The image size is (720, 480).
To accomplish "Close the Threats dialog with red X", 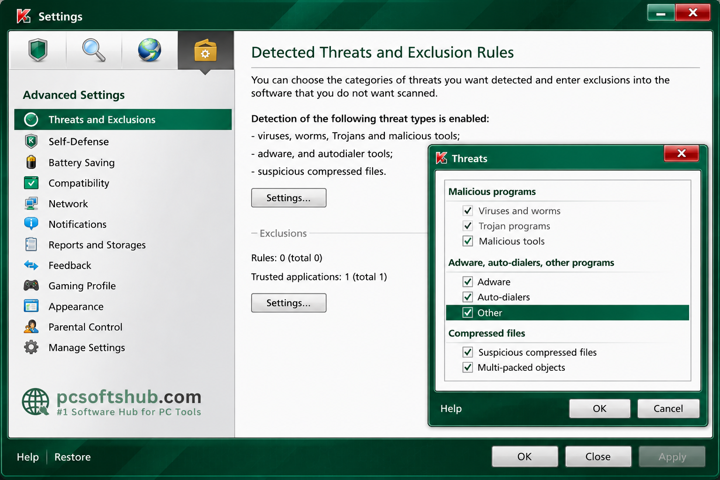I will (x=681, y=153).
